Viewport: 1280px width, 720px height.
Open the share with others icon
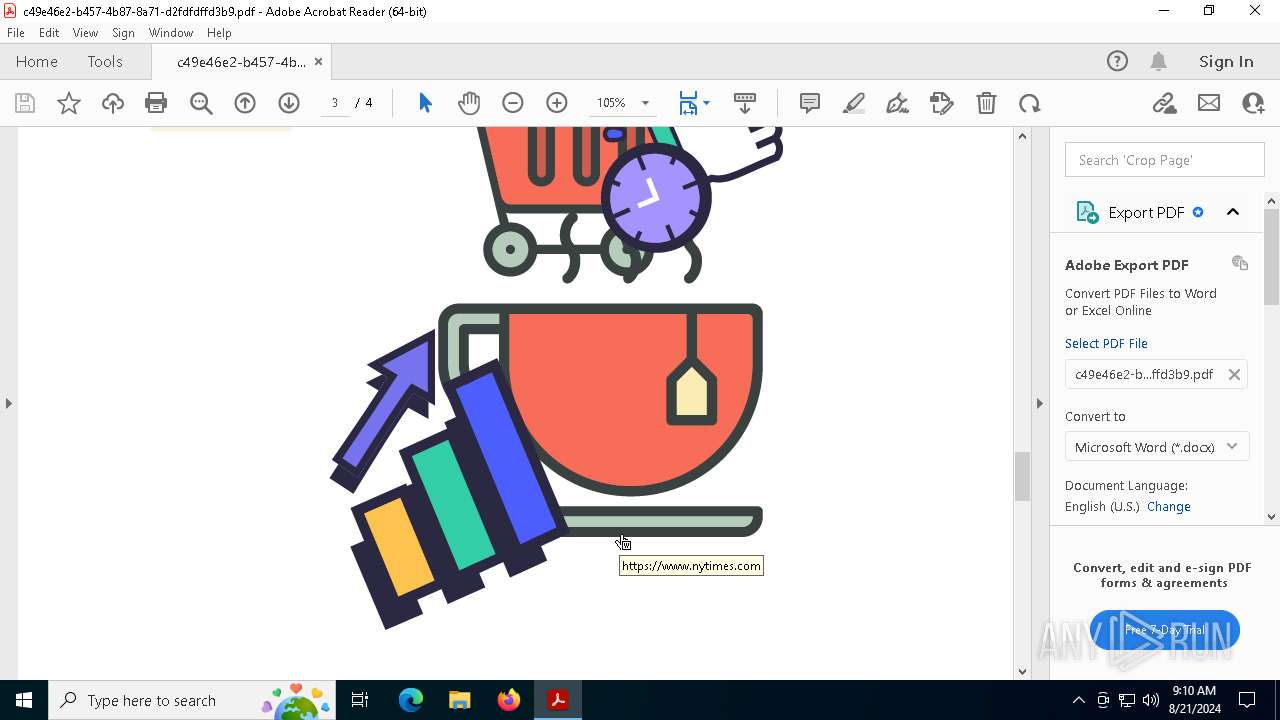1253,103
